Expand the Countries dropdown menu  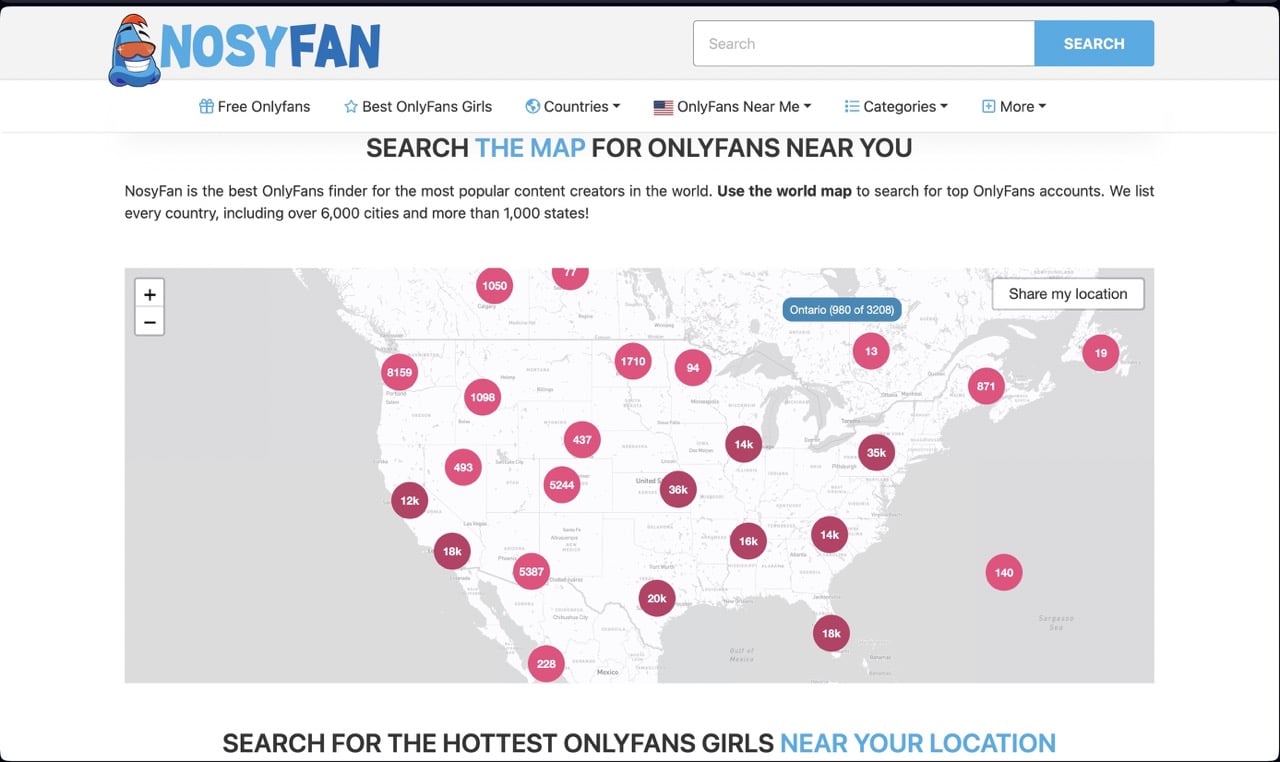coord(573,106)
